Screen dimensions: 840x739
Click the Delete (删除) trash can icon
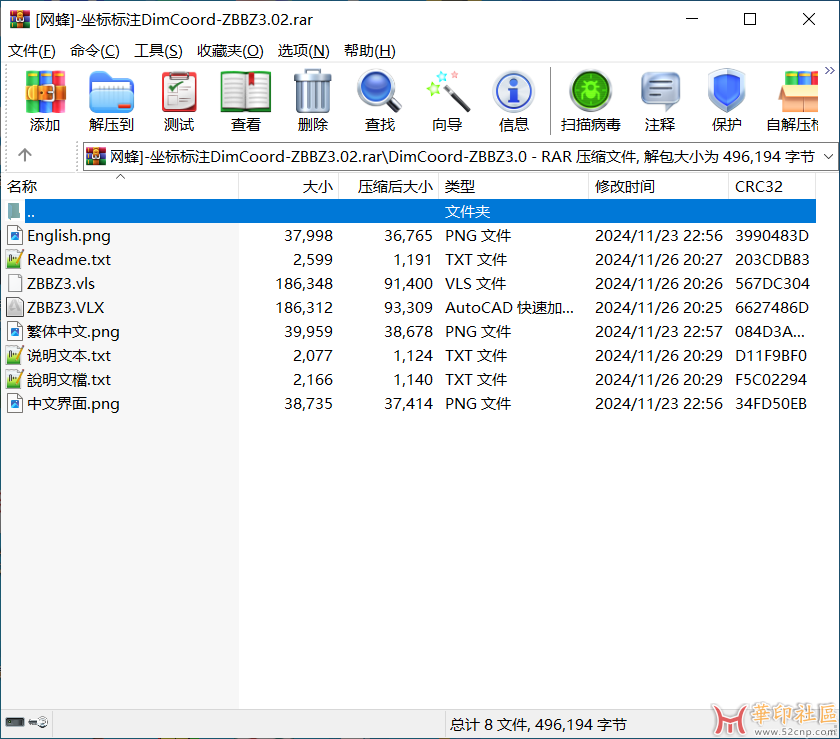click(x=313, y=91)
